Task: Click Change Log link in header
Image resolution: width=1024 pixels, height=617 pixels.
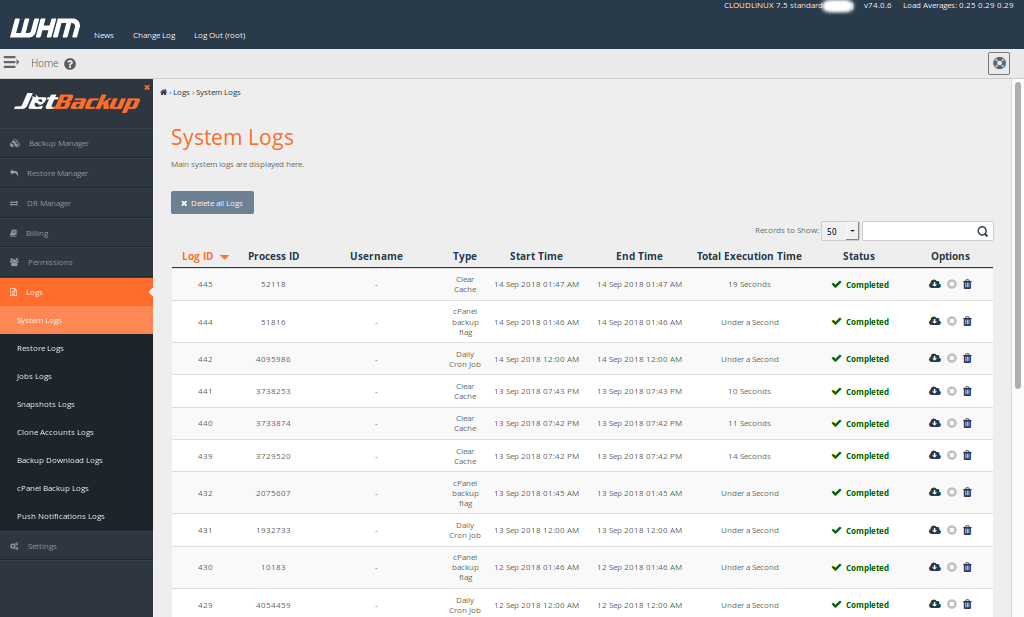Action: click(x=154, y=35)
